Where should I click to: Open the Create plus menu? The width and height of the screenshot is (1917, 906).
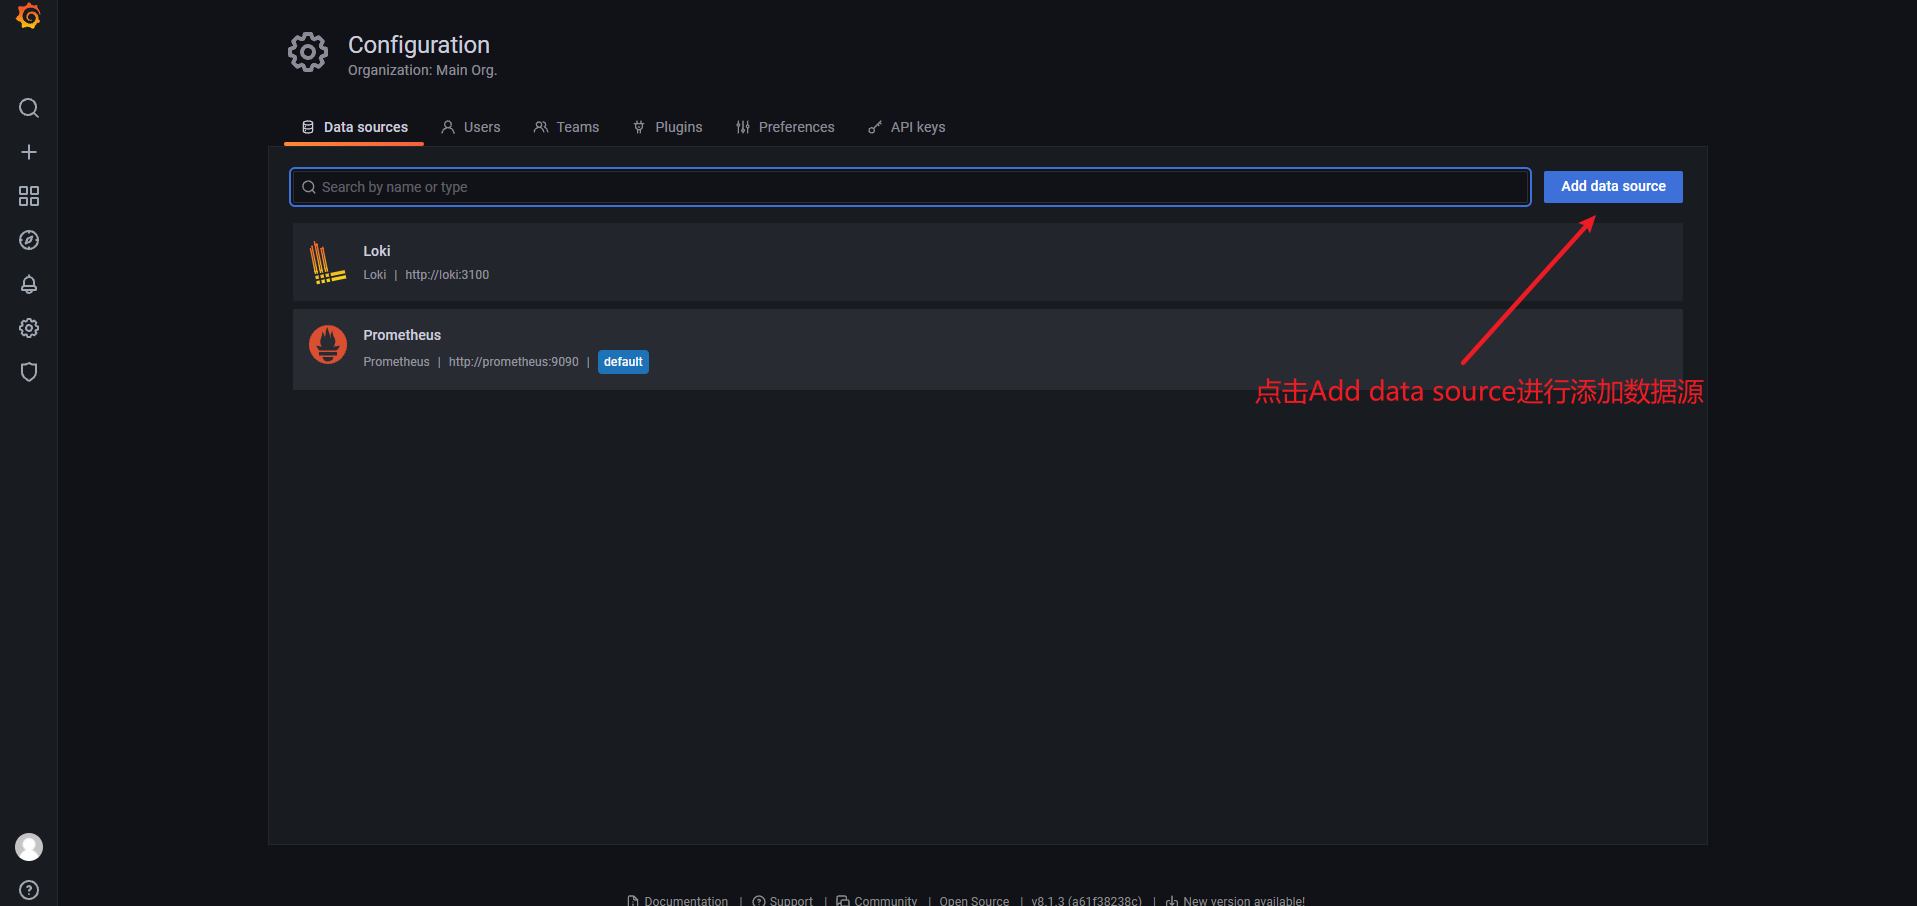click(29, 152)
